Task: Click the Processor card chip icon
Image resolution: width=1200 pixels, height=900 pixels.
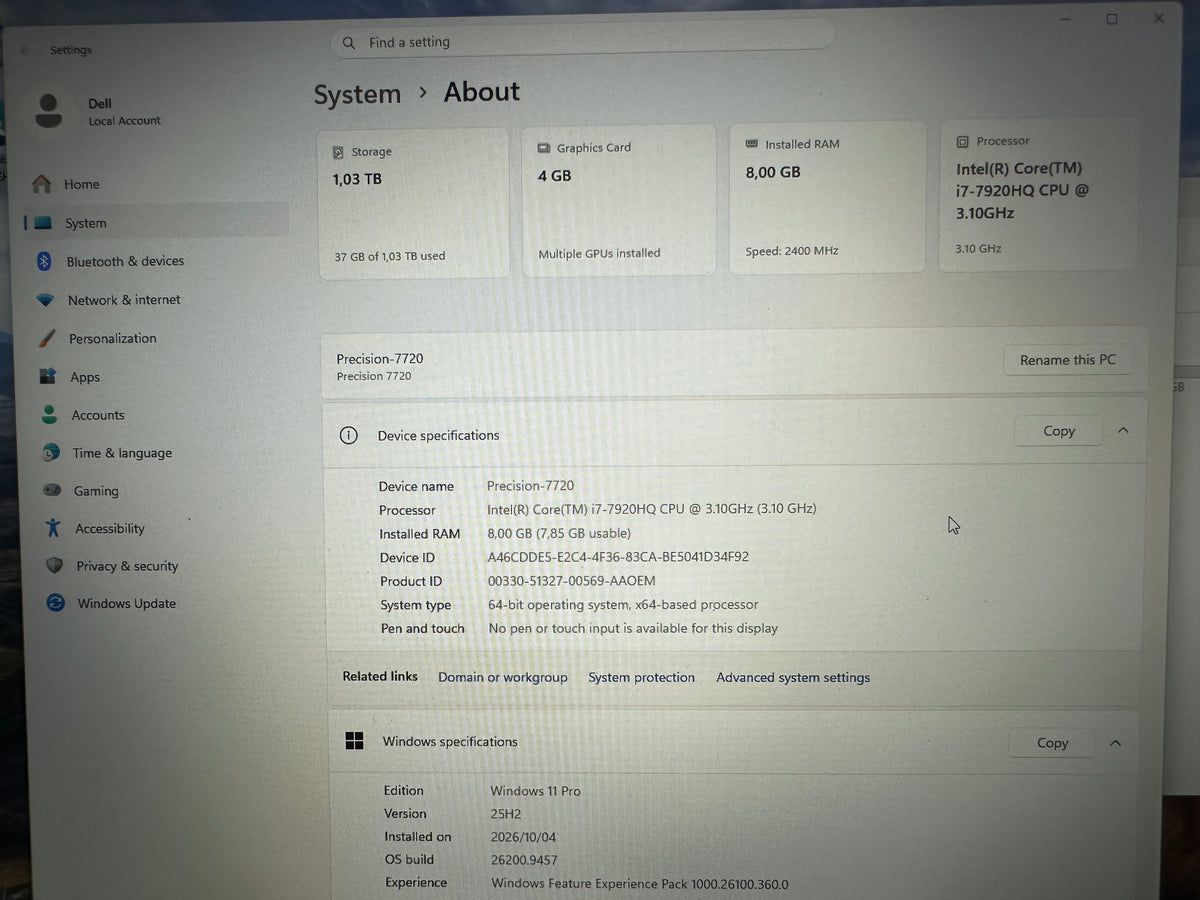Action: click(x=962, y=142)
